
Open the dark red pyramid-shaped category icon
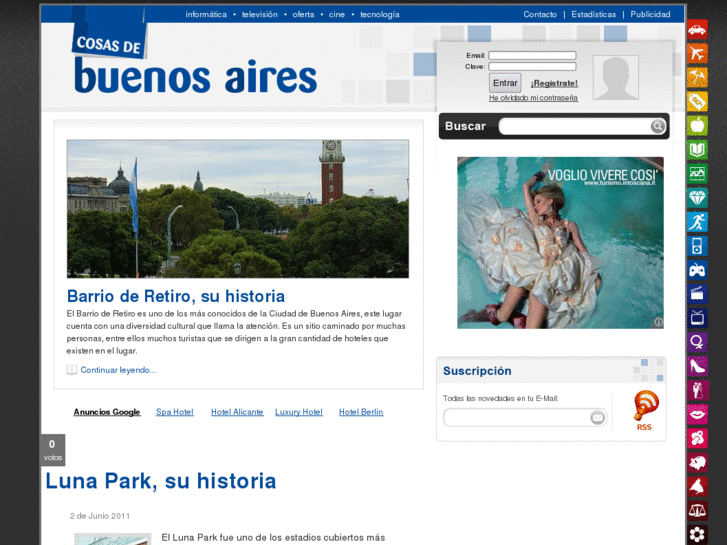pos(697,487)
